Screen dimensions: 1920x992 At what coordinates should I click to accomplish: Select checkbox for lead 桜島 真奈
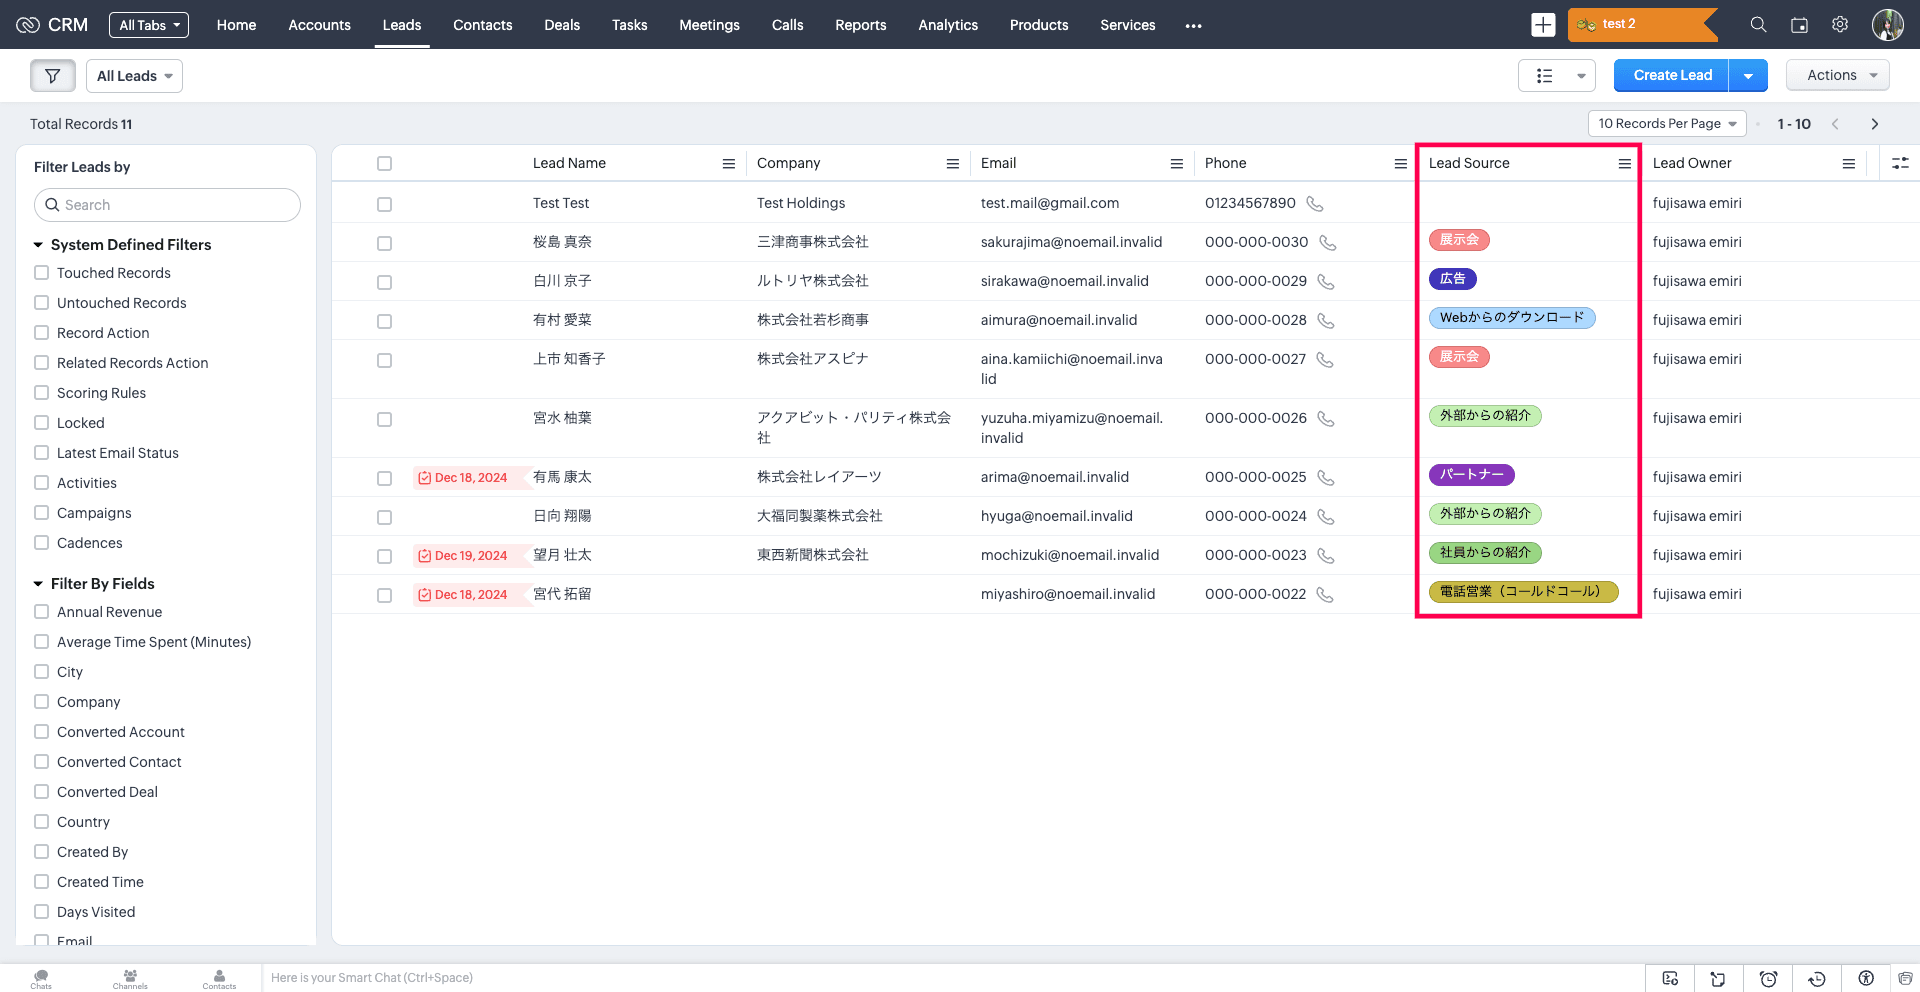pos(384,243)
